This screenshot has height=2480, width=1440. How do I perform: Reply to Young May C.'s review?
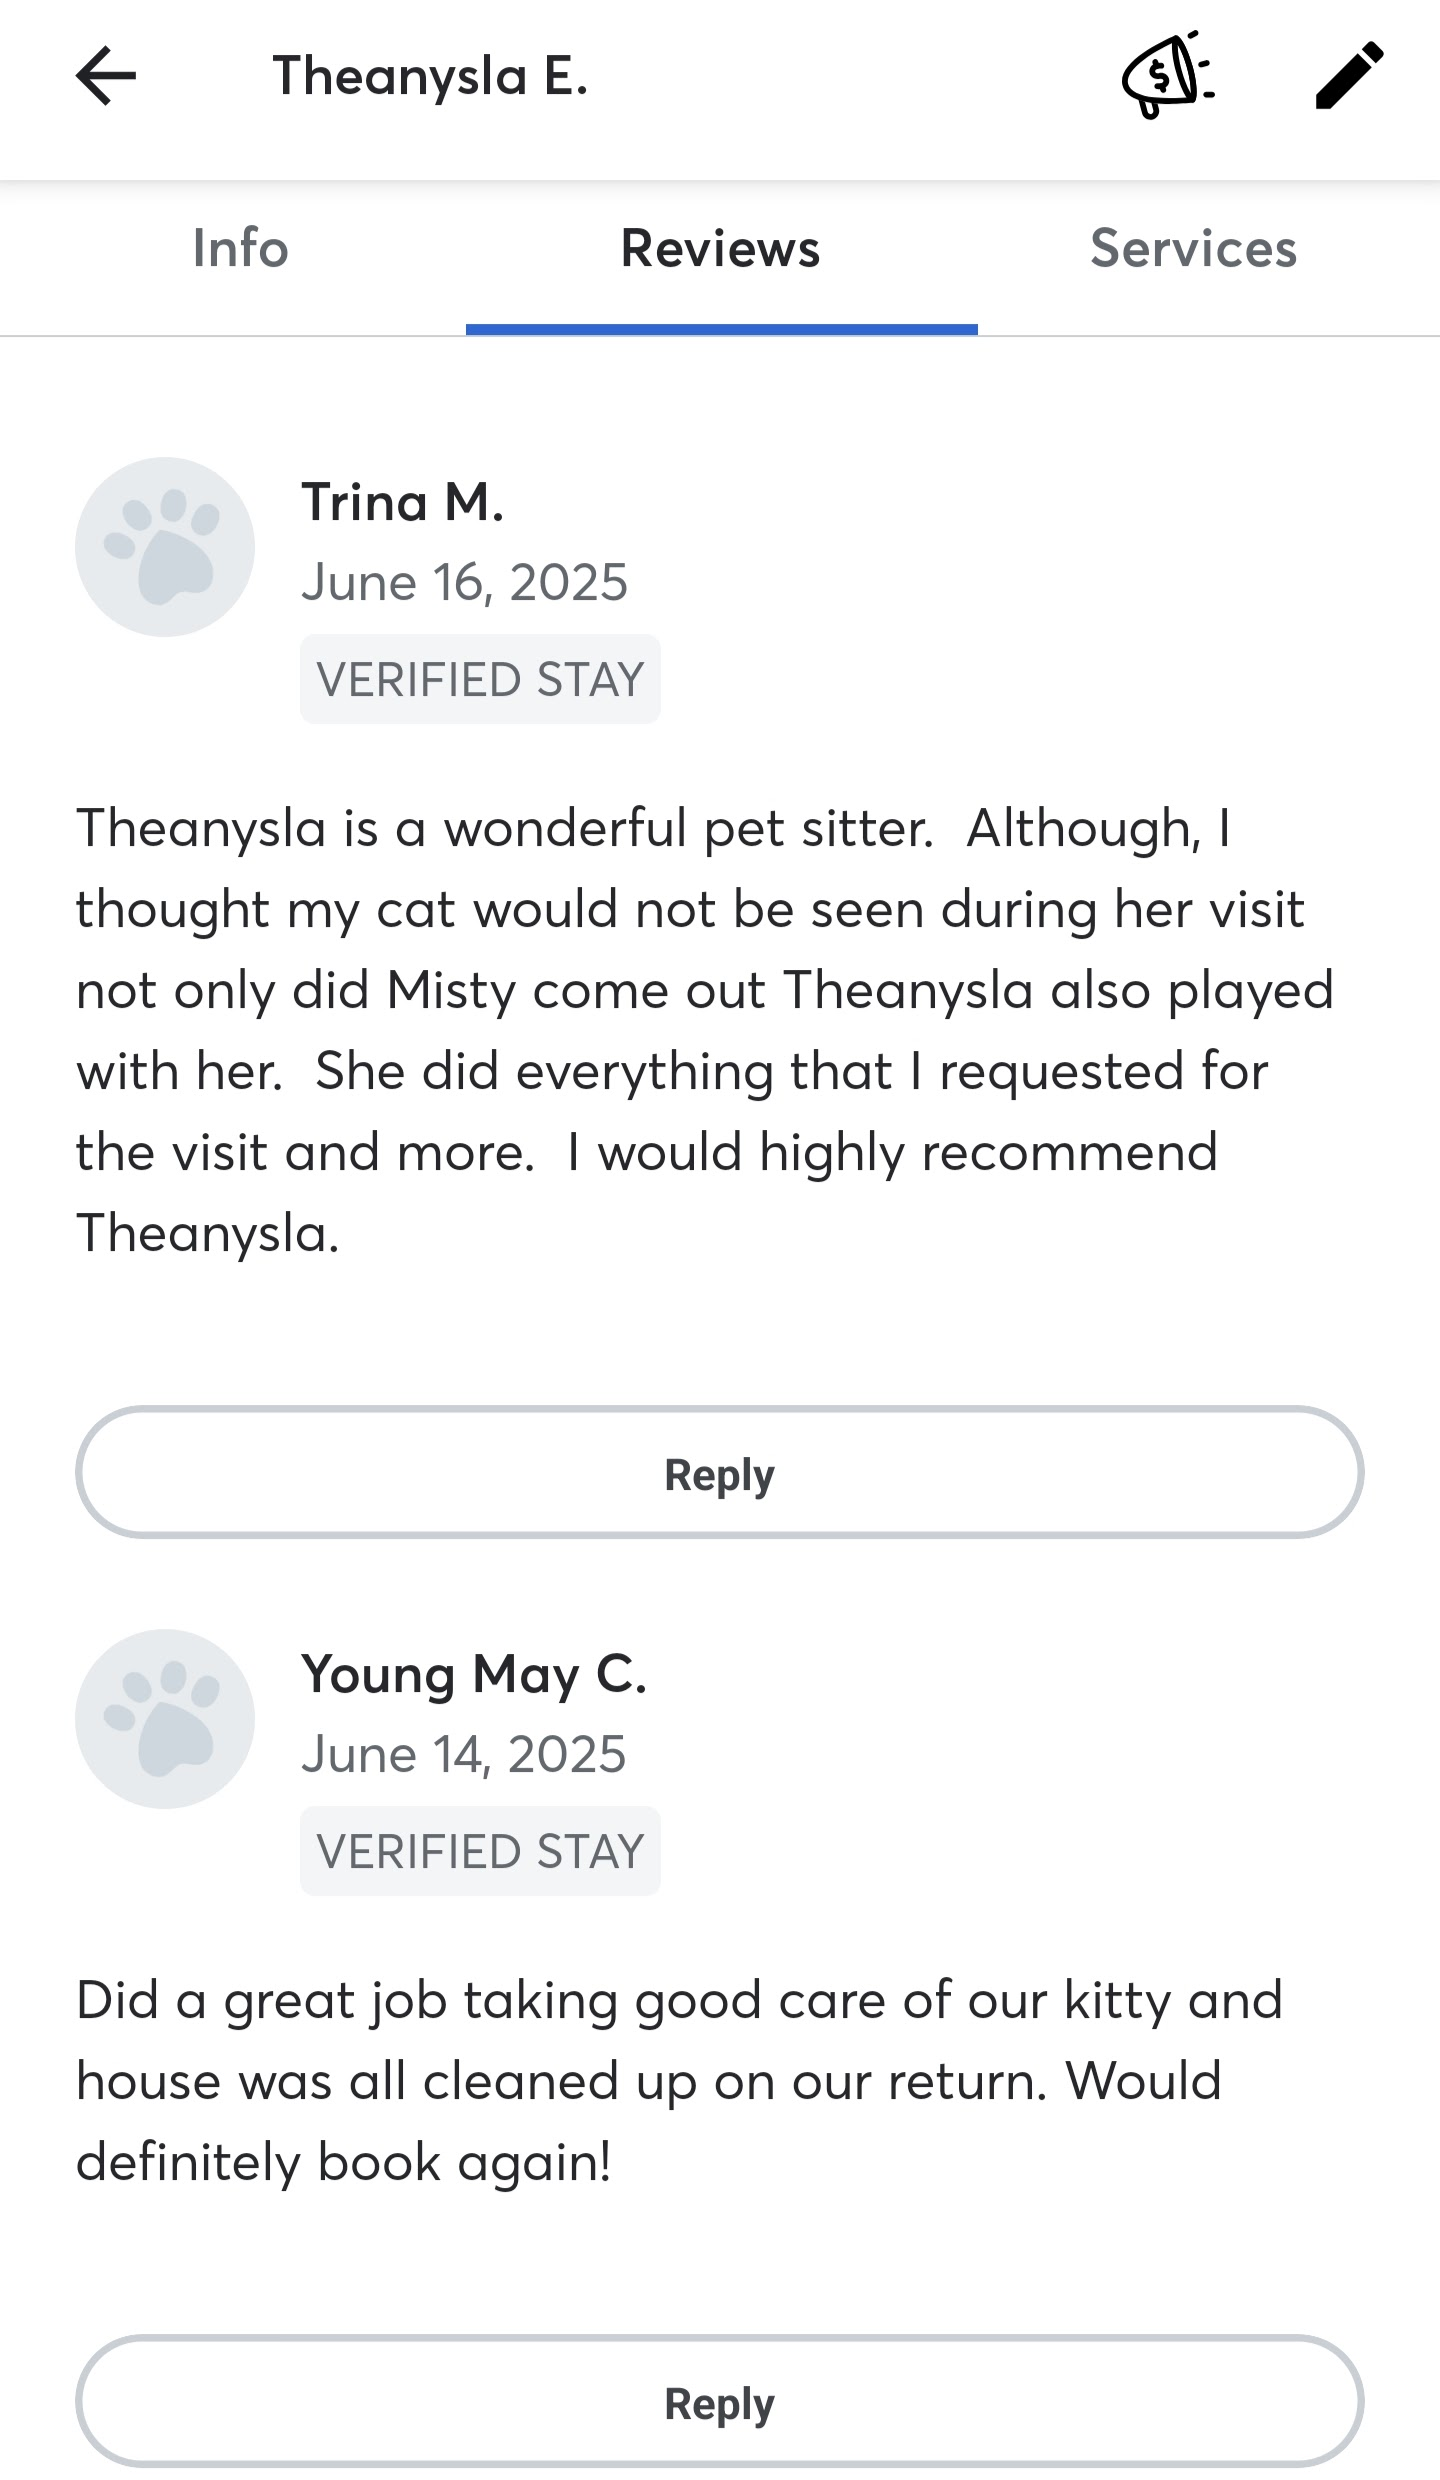tap(720, 2401)
